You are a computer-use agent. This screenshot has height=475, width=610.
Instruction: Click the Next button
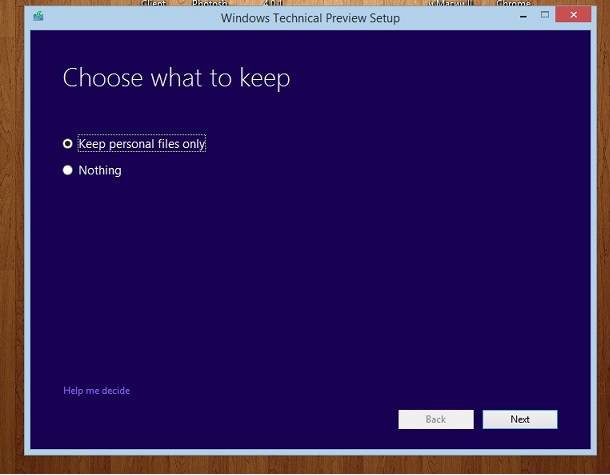pos(520,419)
